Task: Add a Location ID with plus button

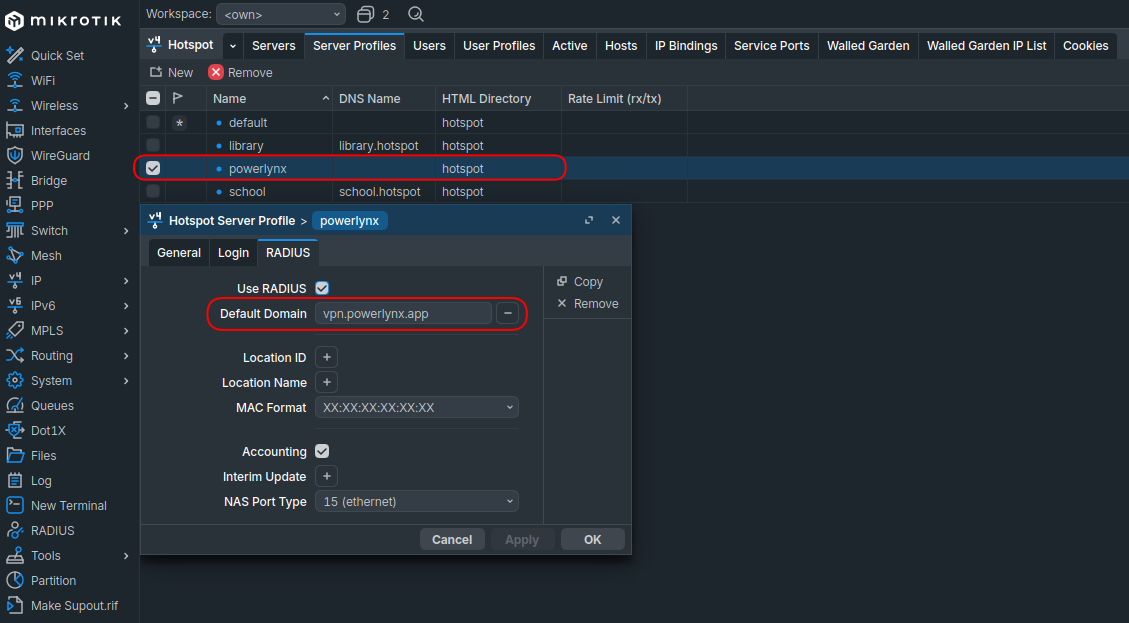Action: (x=326, y=357)
